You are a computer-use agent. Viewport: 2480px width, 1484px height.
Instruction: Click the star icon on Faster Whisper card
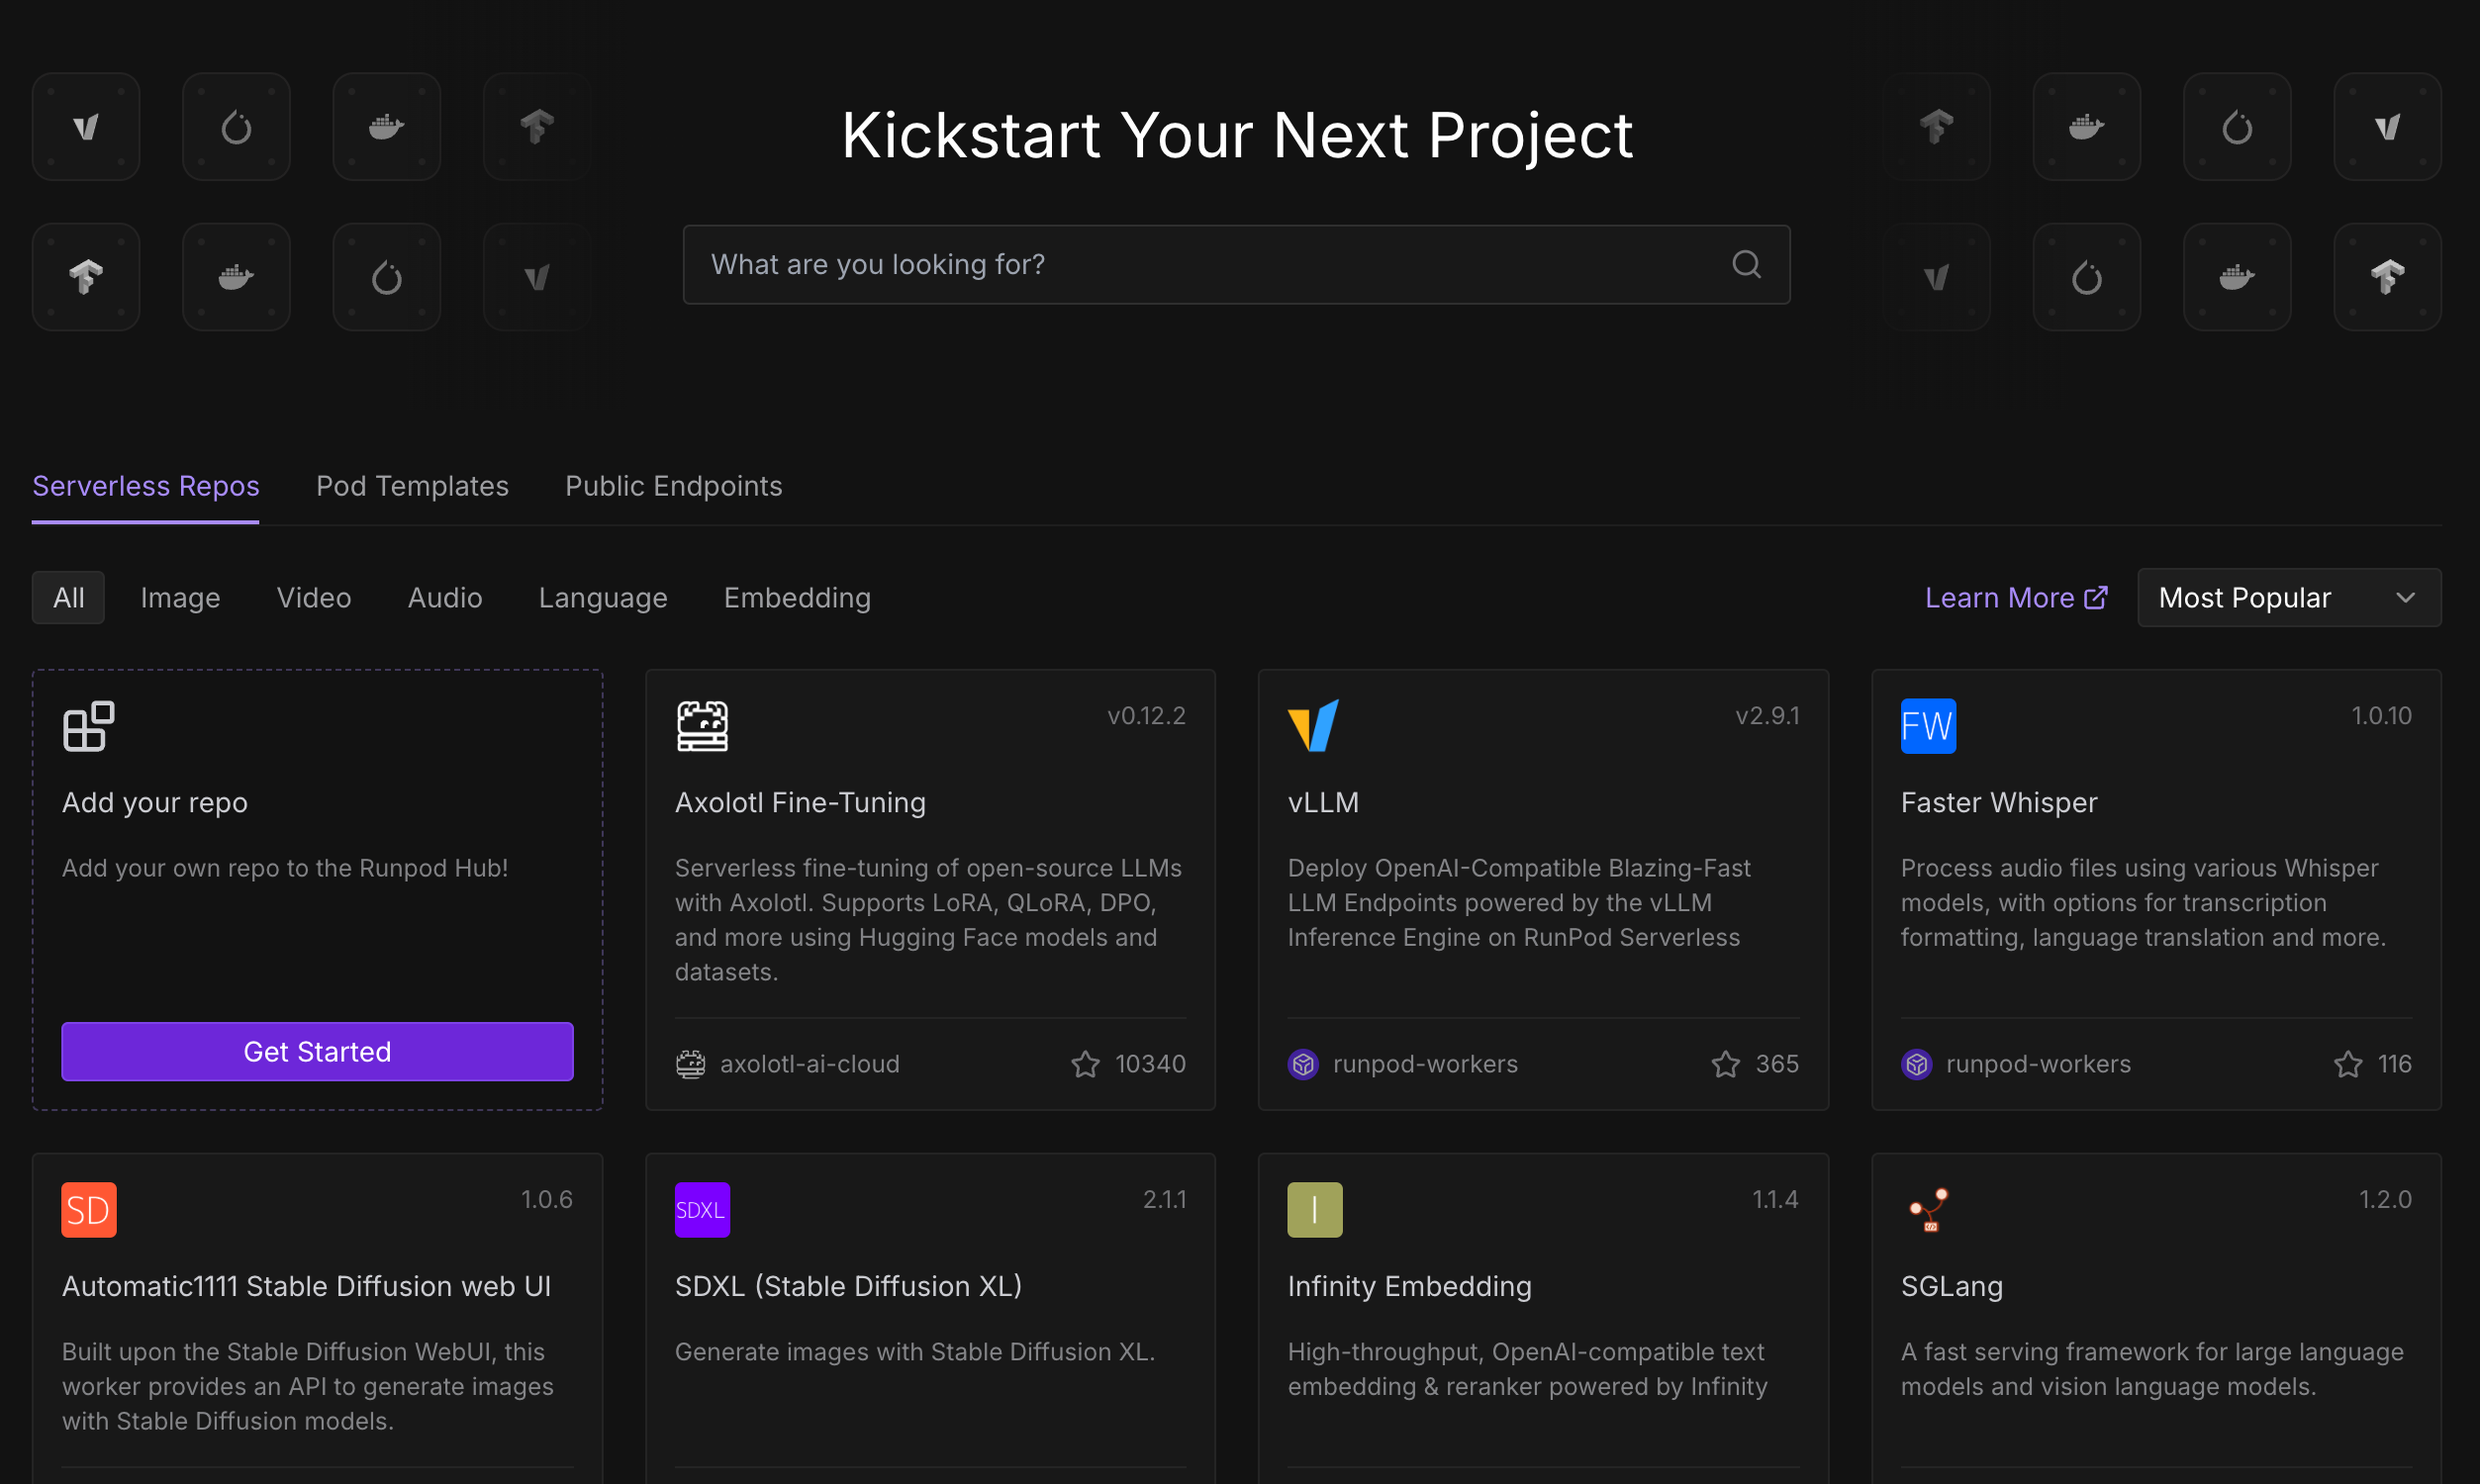click(x=2347, y=1064)
